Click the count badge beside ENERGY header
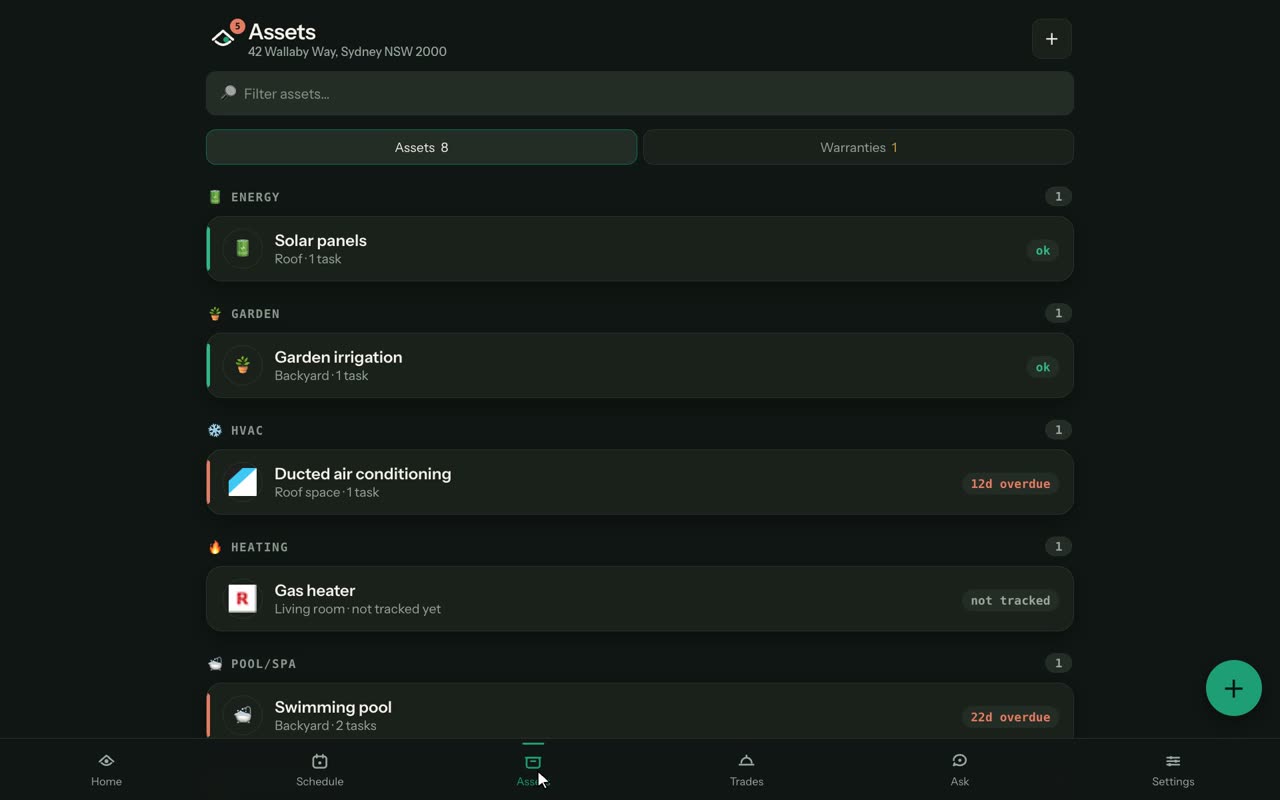Viewport: 1280px width, 800px height. 1058,196
